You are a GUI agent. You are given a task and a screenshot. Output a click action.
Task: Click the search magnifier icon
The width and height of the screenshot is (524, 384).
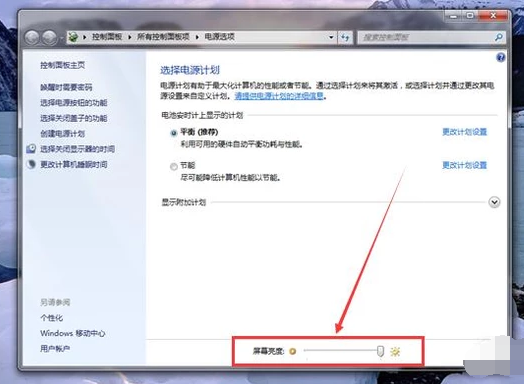[x=498, y=37]
